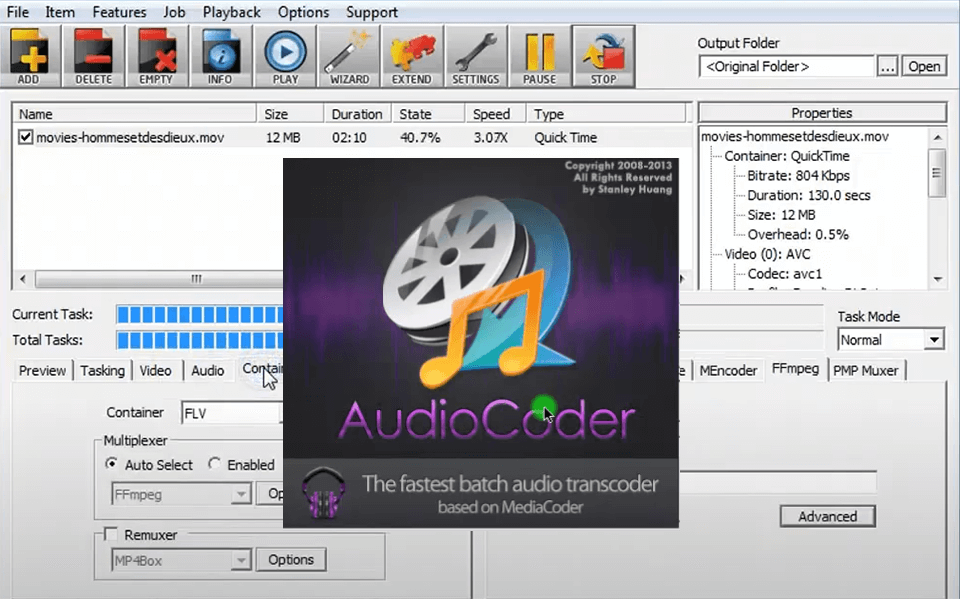Sort by the Type column header
This screenshot has width=960, height=599.
tap(606, 114)
